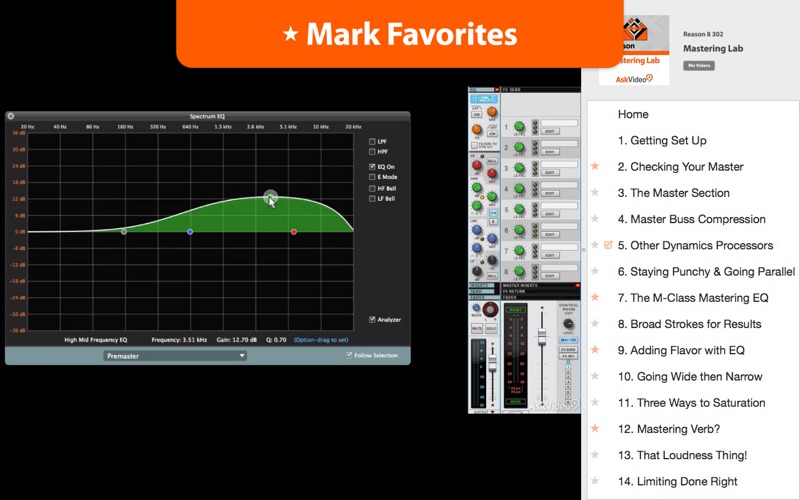The width and height of the screenshot is (800, 500).
Task: Select the blue low-mid EQ node
Action: 190,232
